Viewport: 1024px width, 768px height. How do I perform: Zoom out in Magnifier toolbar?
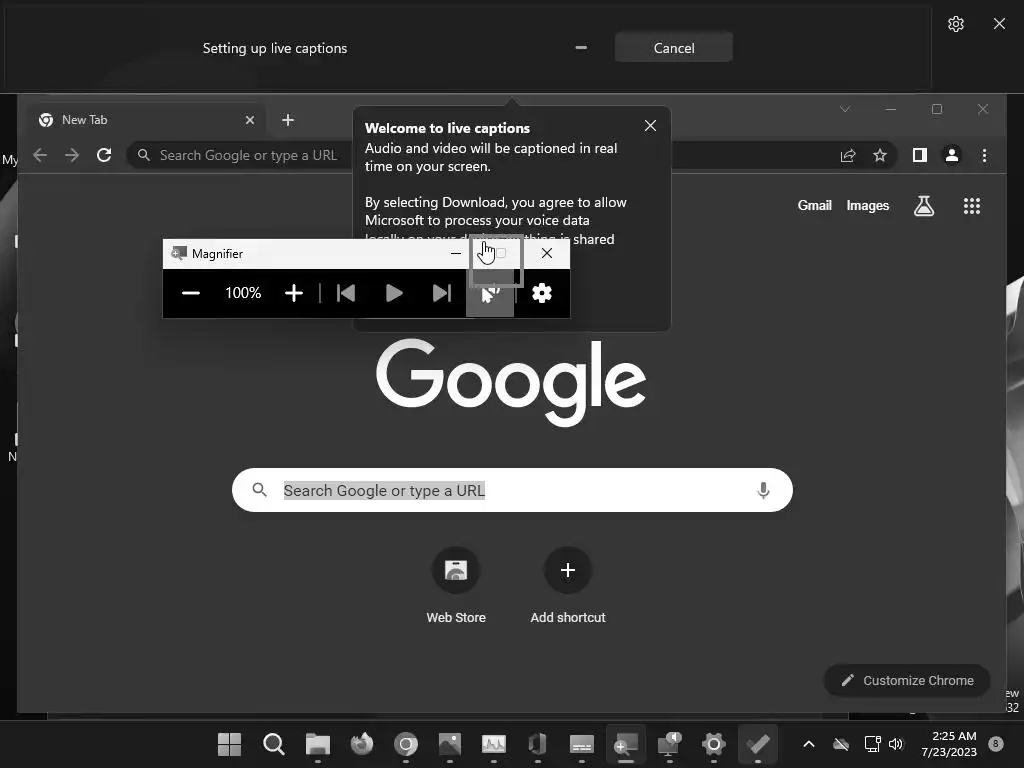(191, 293)
